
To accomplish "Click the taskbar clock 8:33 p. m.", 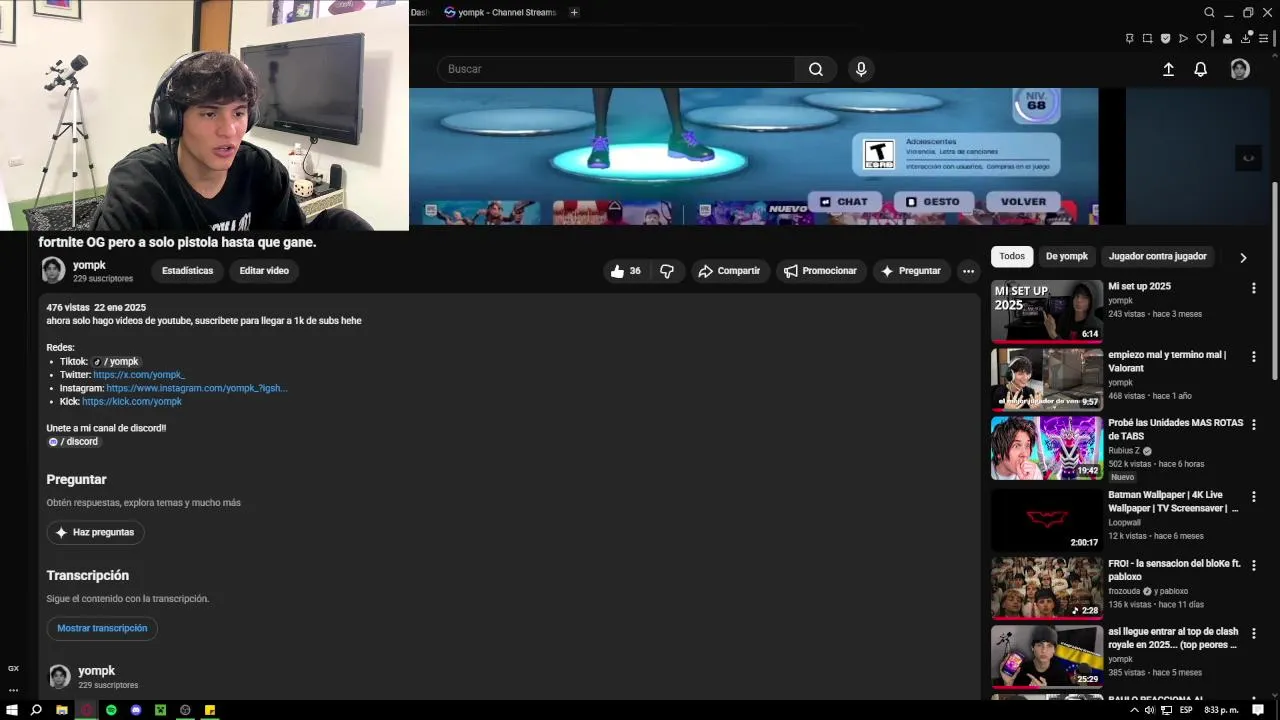I will pyautogui.click(x=1221, y=710).
